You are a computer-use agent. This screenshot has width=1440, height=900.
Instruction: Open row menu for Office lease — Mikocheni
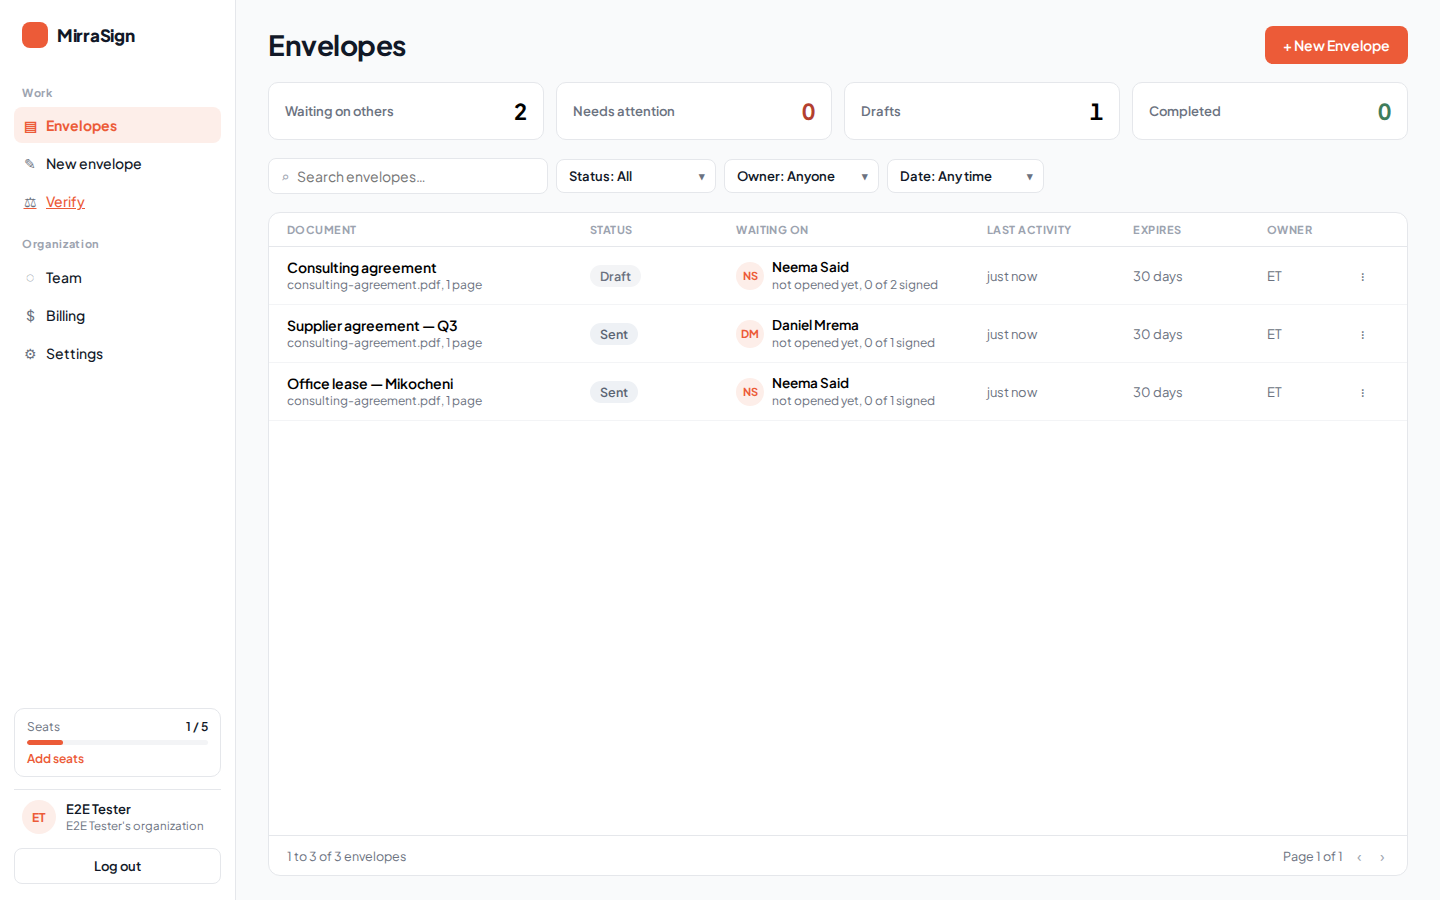click(x=1362, y=393)
